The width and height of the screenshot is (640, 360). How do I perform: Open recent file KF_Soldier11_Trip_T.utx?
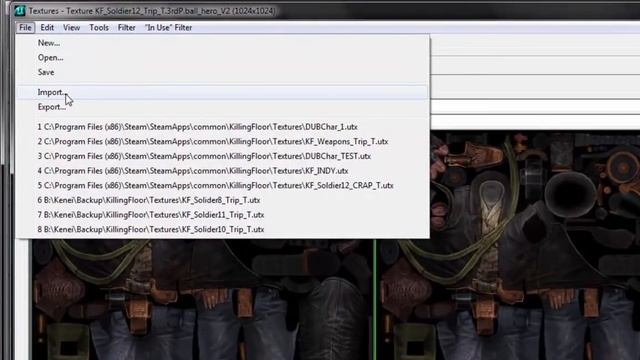[222, 215]
